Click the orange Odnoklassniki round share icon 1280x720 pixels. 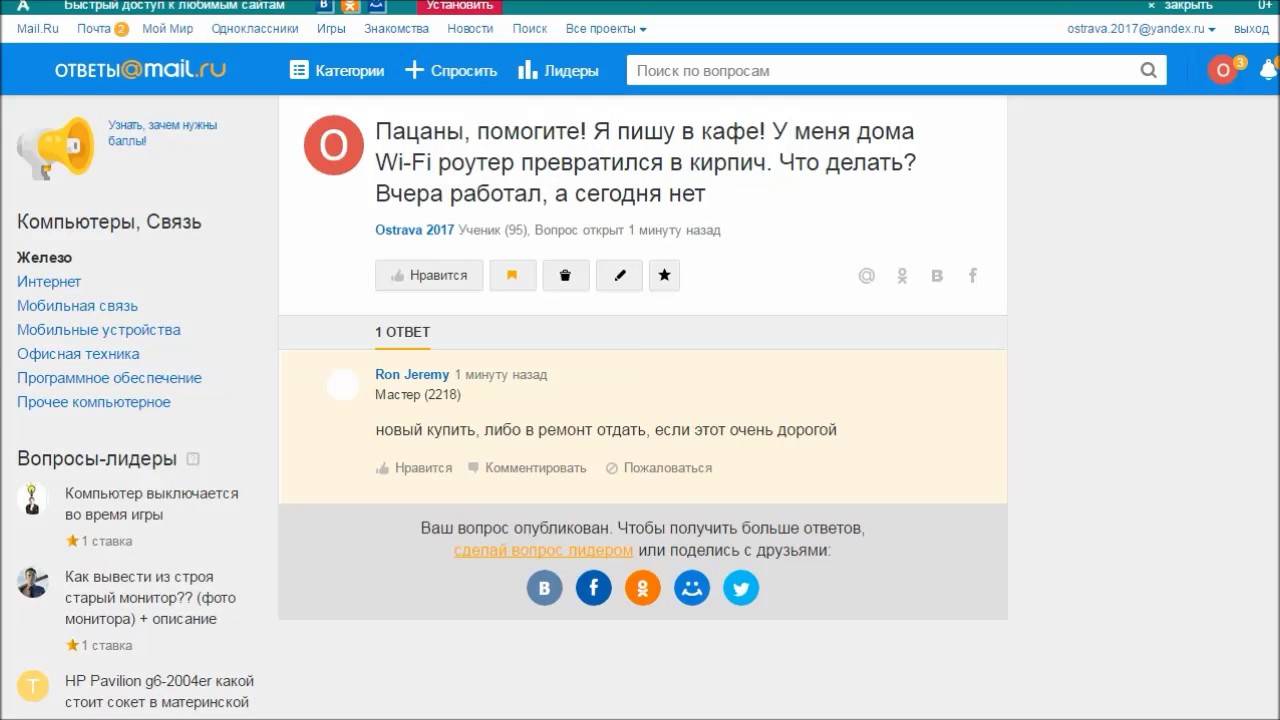(x=643, y=588)
